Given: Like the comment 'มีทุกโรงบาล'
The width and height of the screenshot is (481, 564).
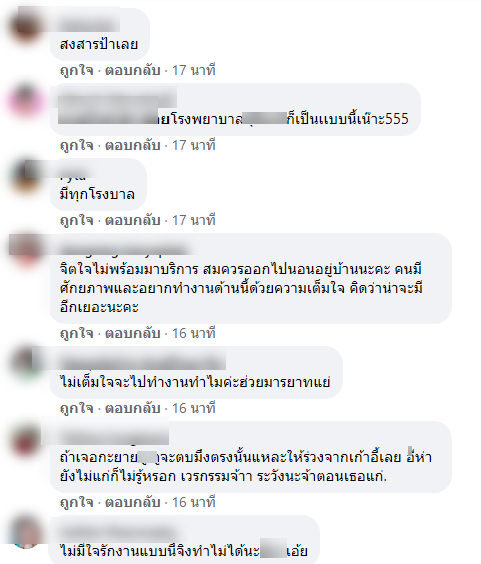Looking at the screenshot, I should (77, 220).
